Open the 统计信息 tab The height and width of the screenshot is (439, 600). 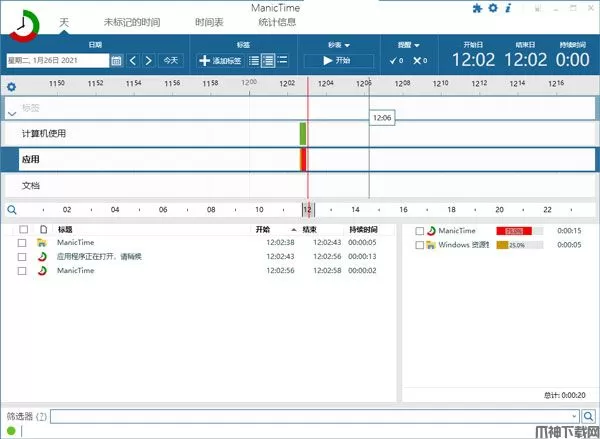pos(279,21)
